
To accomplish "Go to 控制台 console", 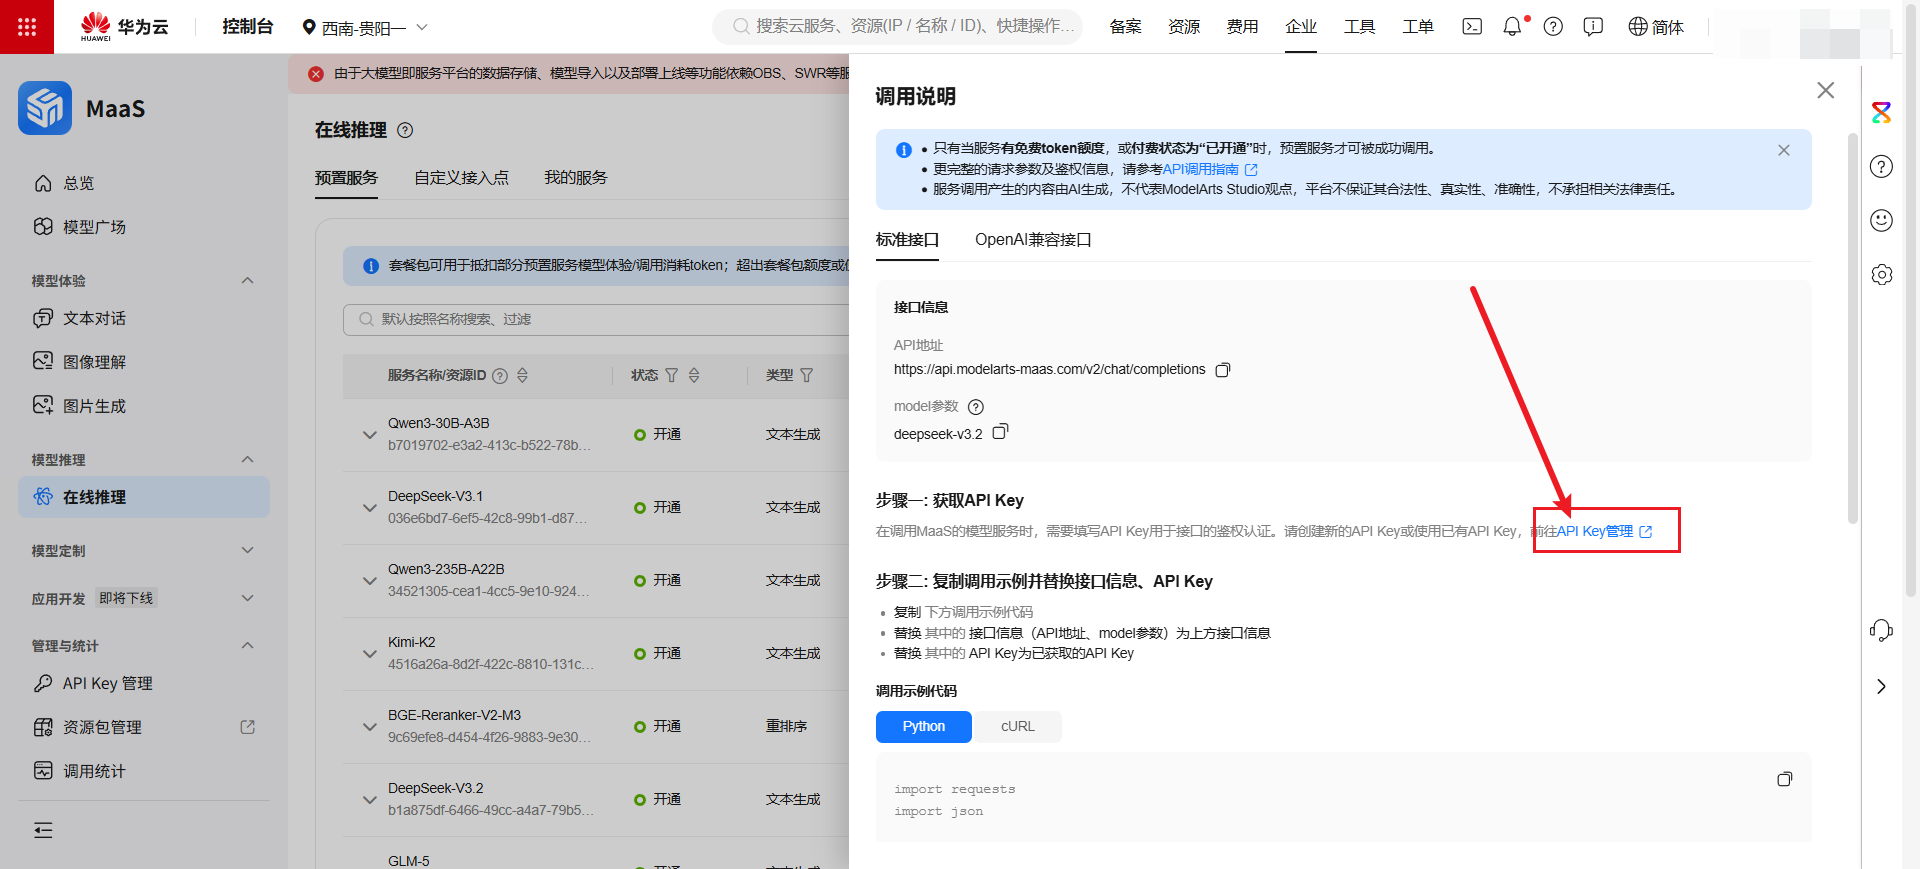I will 247,27.
